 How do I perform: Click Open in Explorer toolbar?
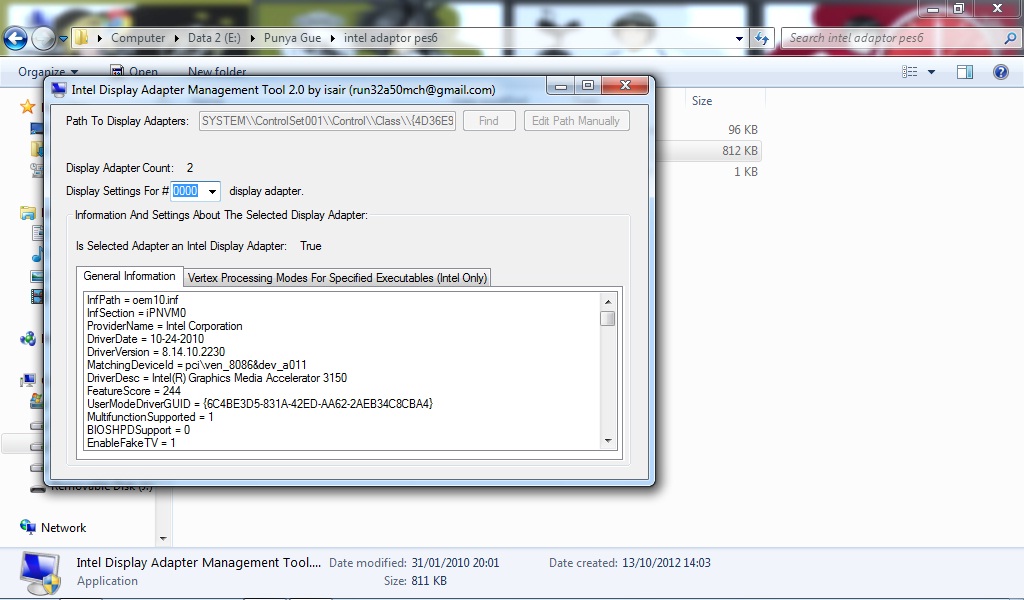click(134, 72)
